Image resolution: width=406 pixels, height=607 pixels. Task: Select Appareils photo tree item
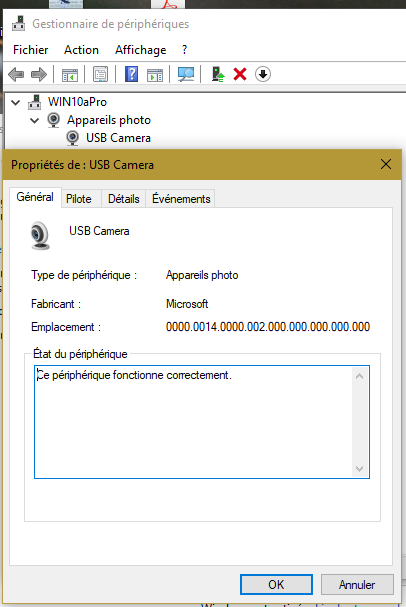tap(109, 120)
